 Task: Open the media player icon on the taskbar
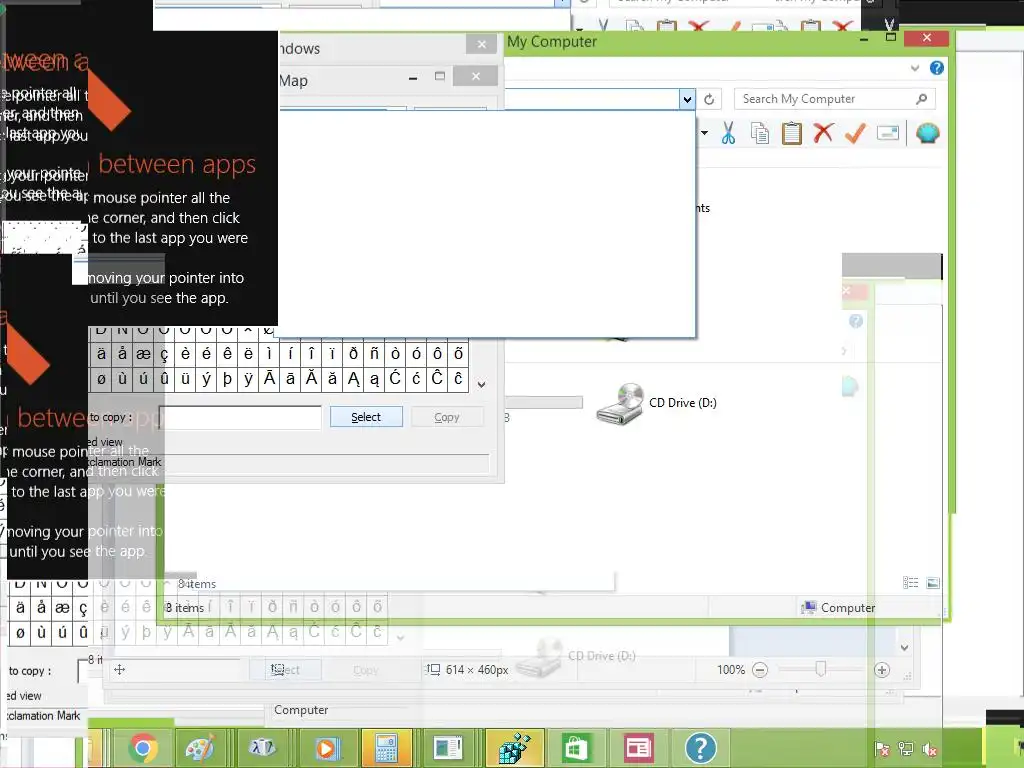point(325,748)
